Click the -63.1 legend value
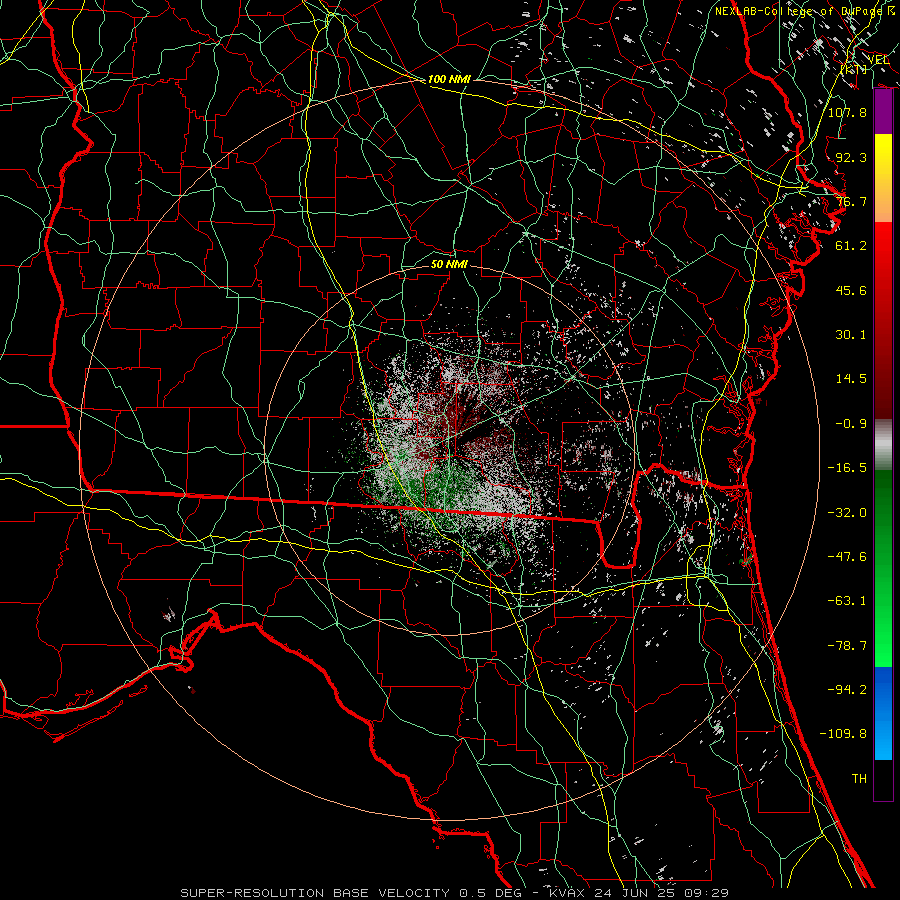The width and height of the screenshot is (900, 900). 847,601
